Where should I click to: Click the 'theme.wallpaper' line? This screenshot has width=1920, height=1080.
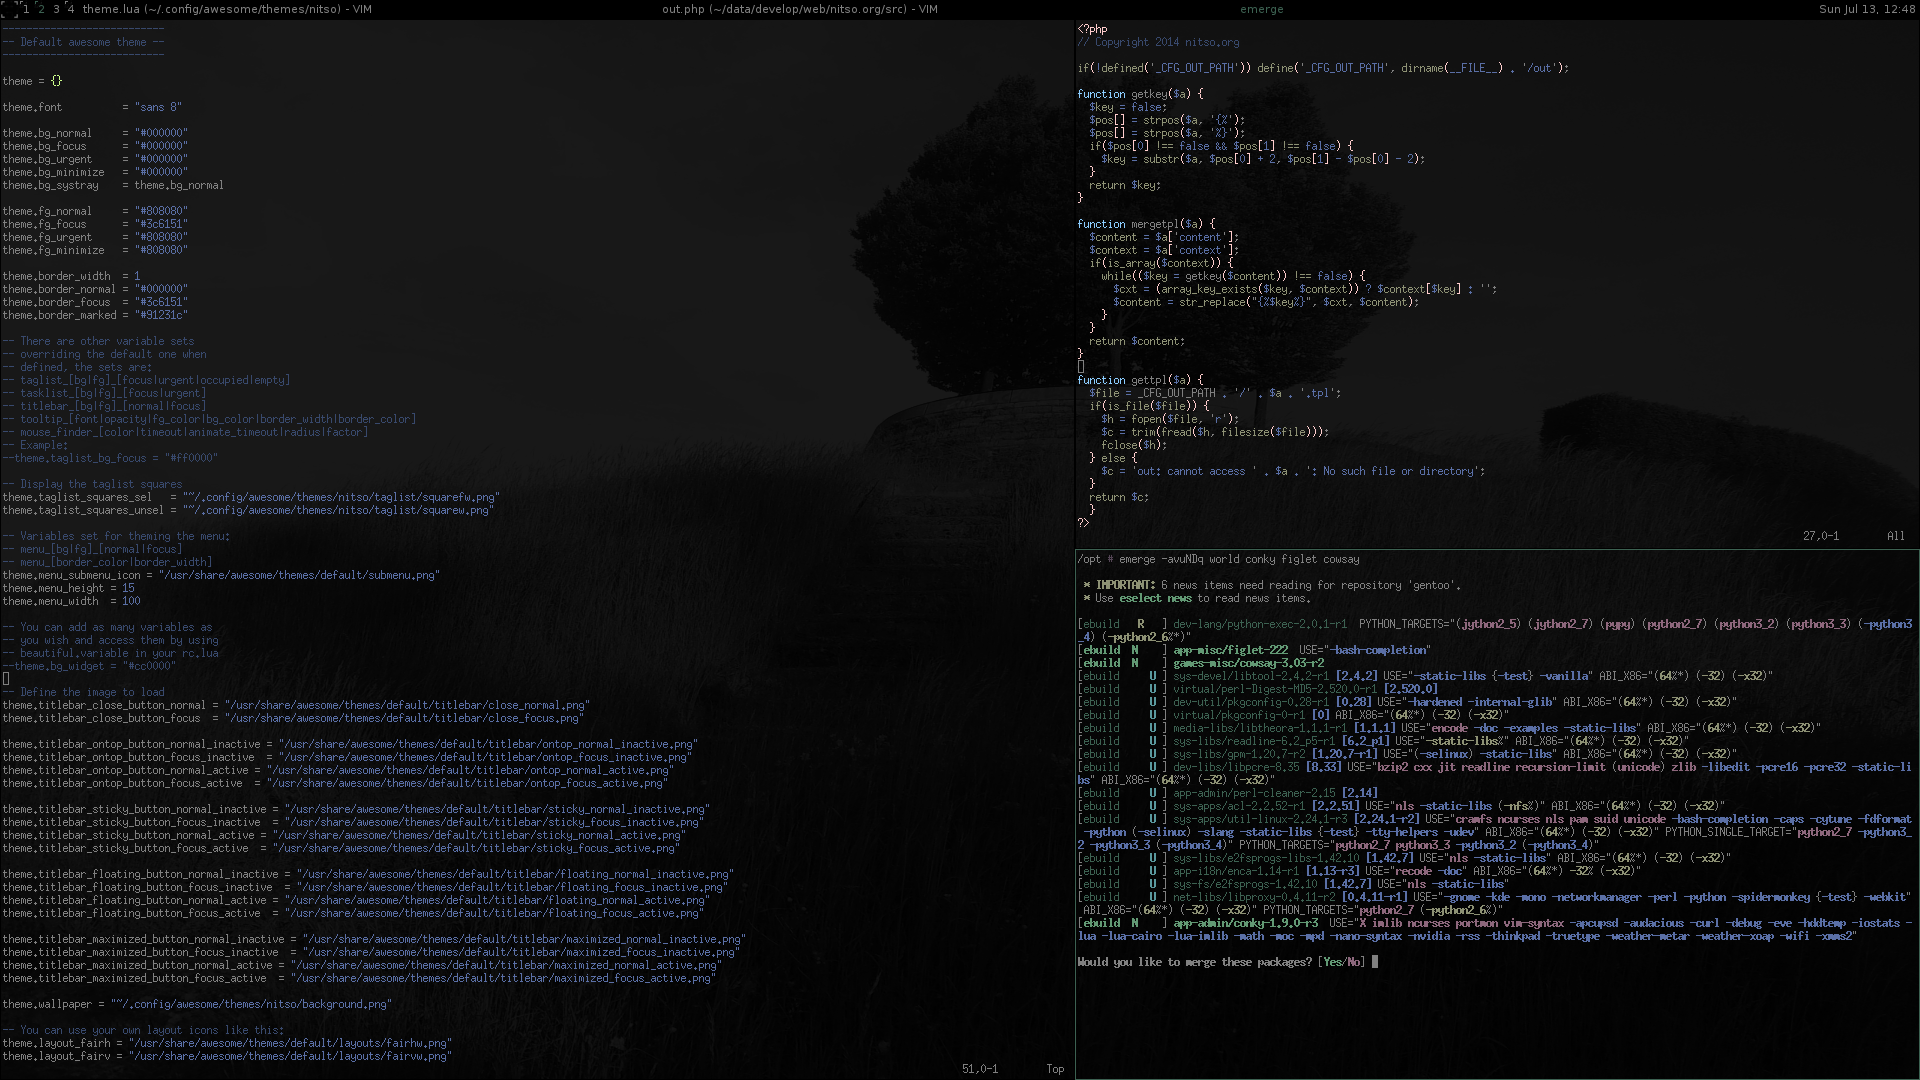pos(197,1004)
